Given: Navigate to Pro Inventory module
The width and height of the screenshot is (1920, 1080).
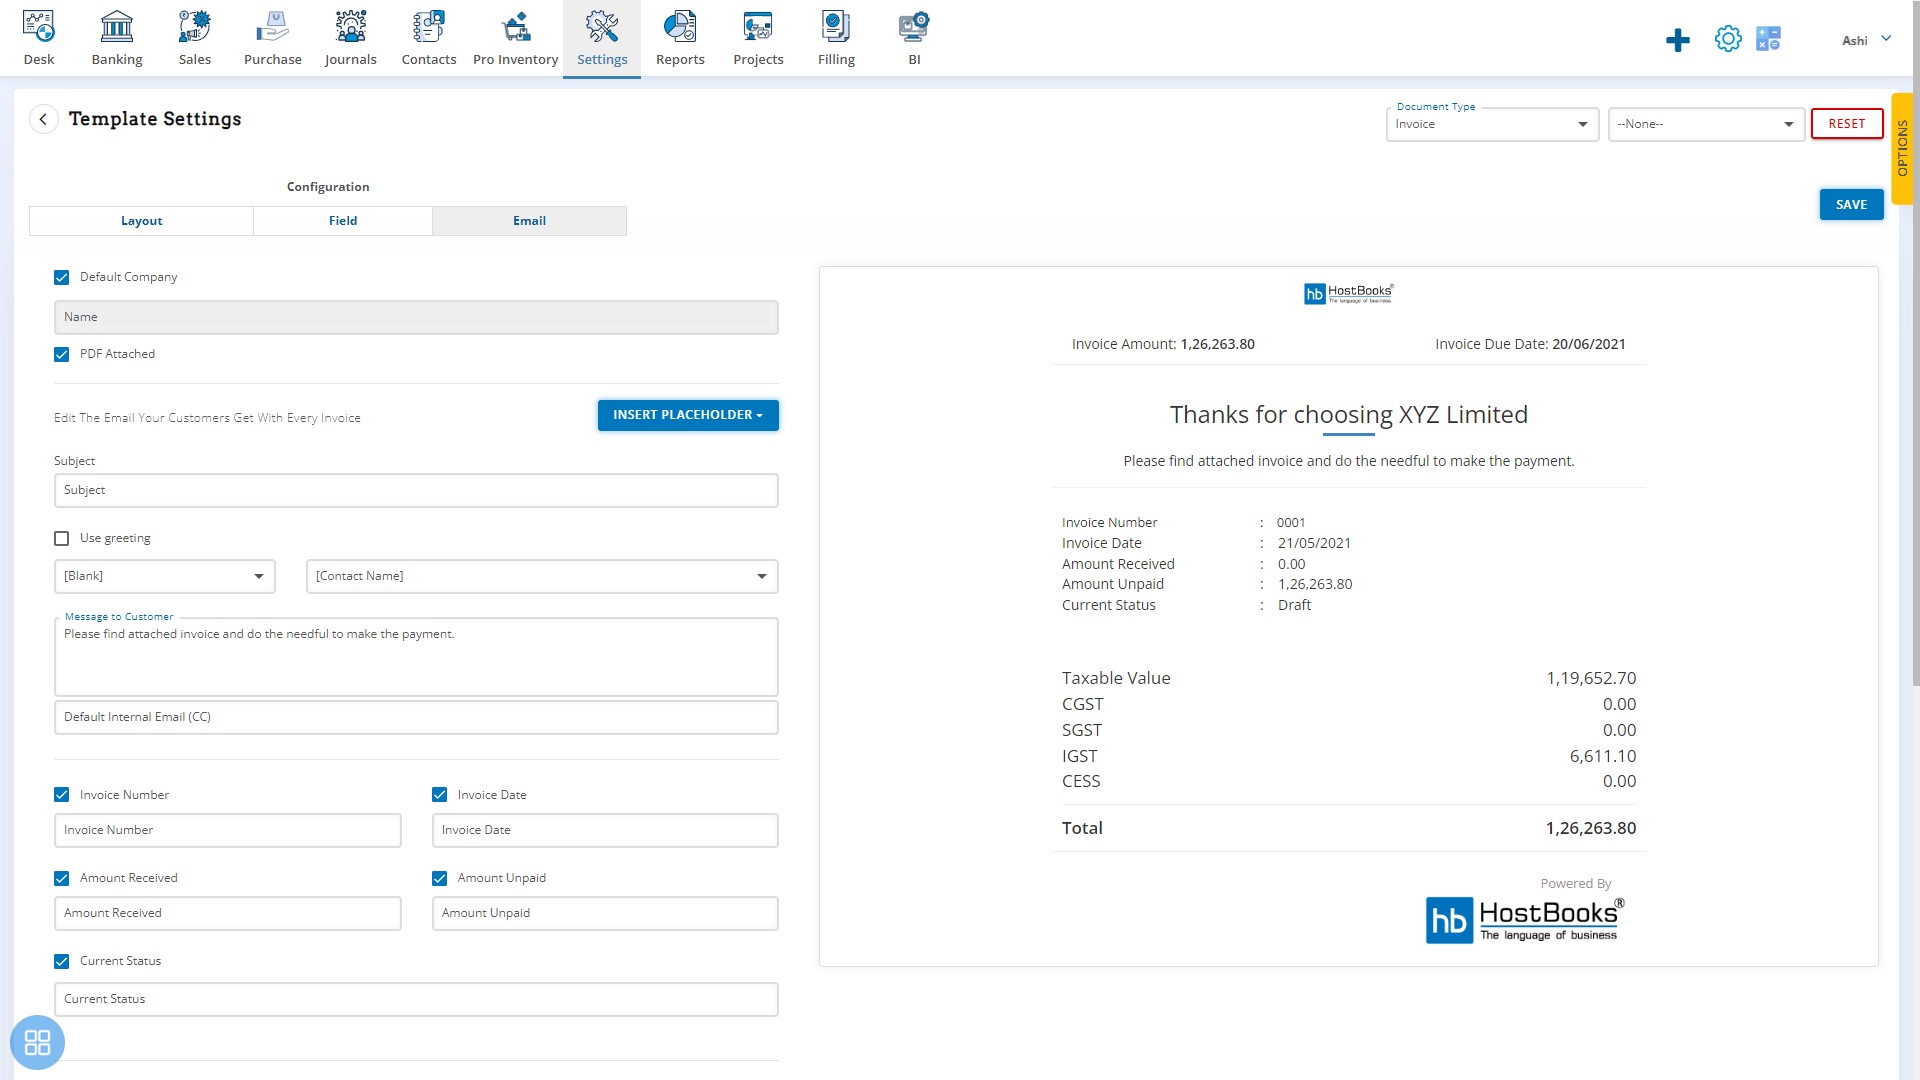Looking at the screenshot, I should pyautogui.click(x=514, y=38).
